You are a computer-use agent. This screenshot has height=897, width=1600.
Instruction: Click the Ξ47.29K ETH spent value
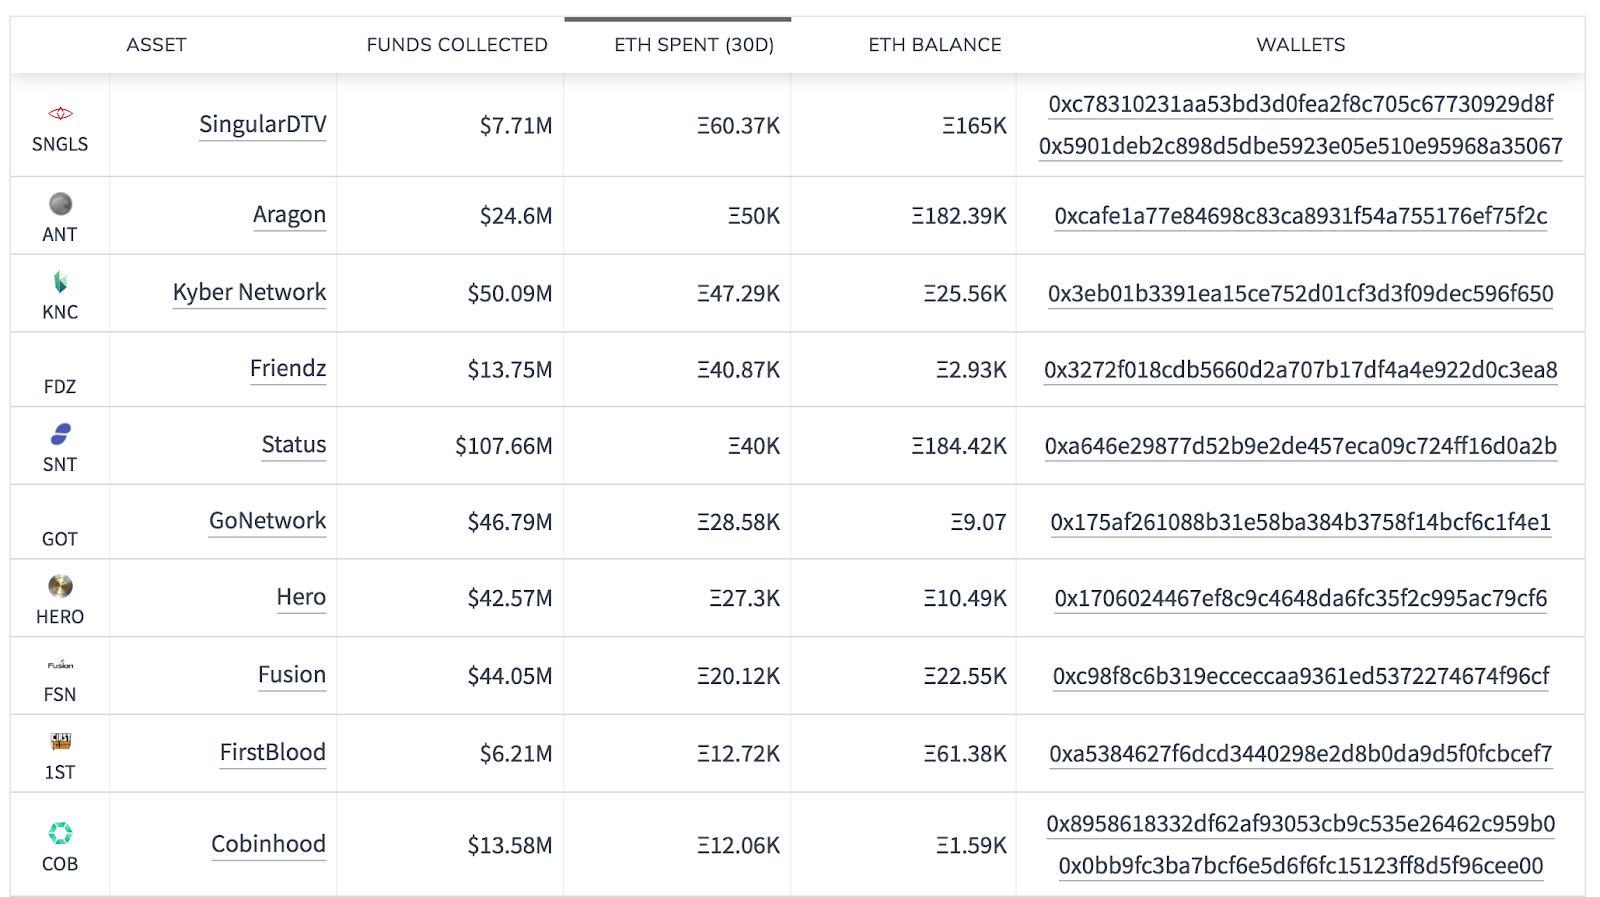(x=739, y=294)
